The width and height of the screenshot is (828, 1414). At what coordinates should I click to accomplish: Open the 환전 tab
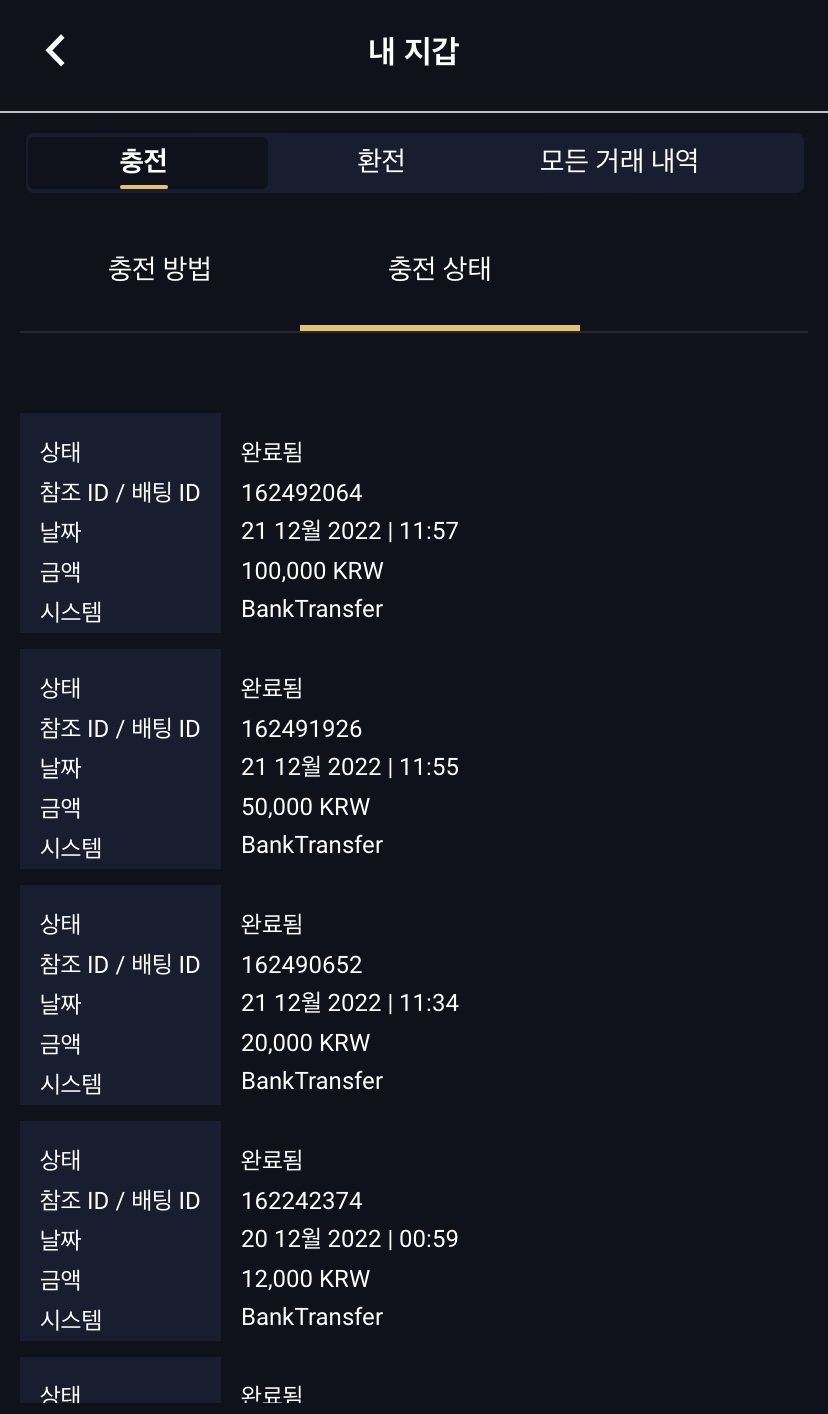381,162
